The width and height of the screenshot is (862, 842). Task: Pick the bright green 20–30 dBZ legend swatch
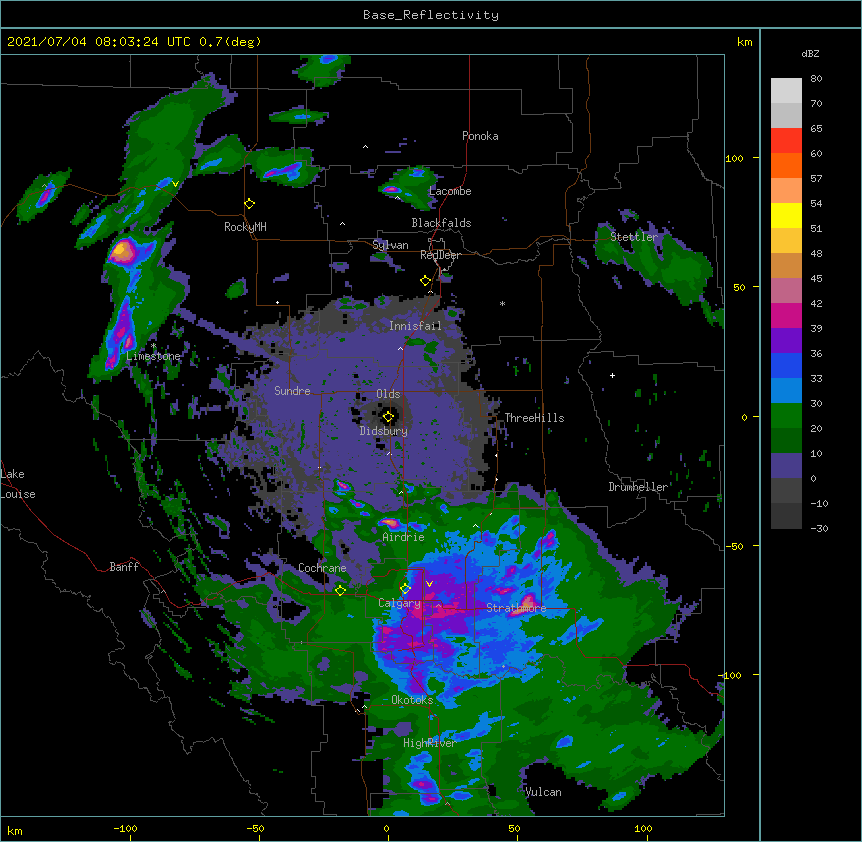[786, 416]
